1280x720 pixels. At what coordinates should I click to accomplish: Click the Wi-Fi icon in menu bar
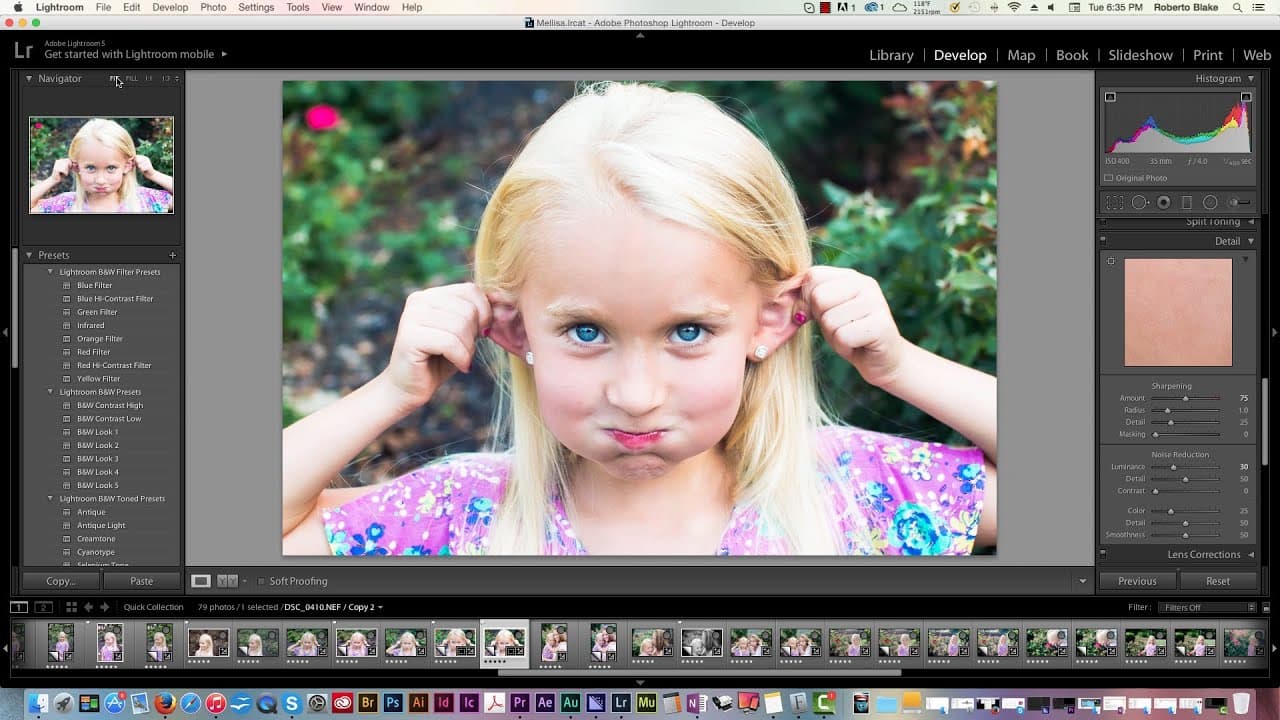pos(1015,7)
